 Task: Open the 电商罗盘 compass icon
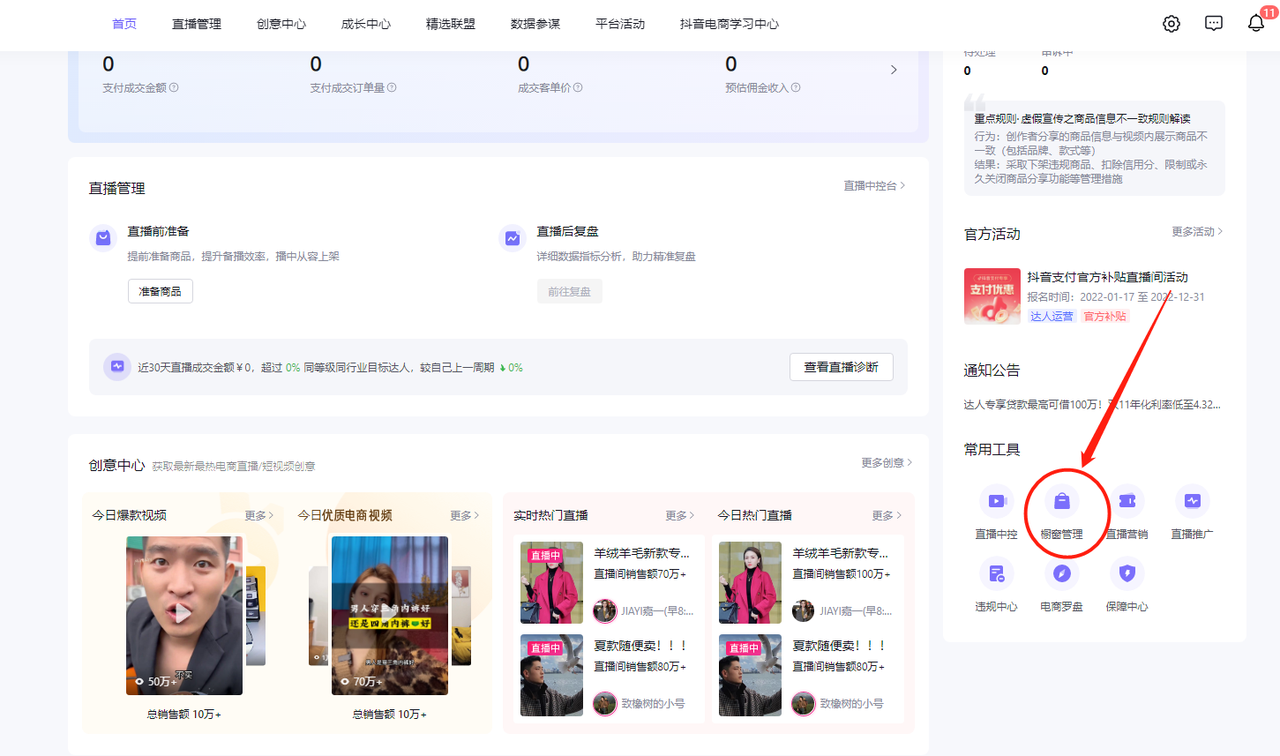(1061, 574)
